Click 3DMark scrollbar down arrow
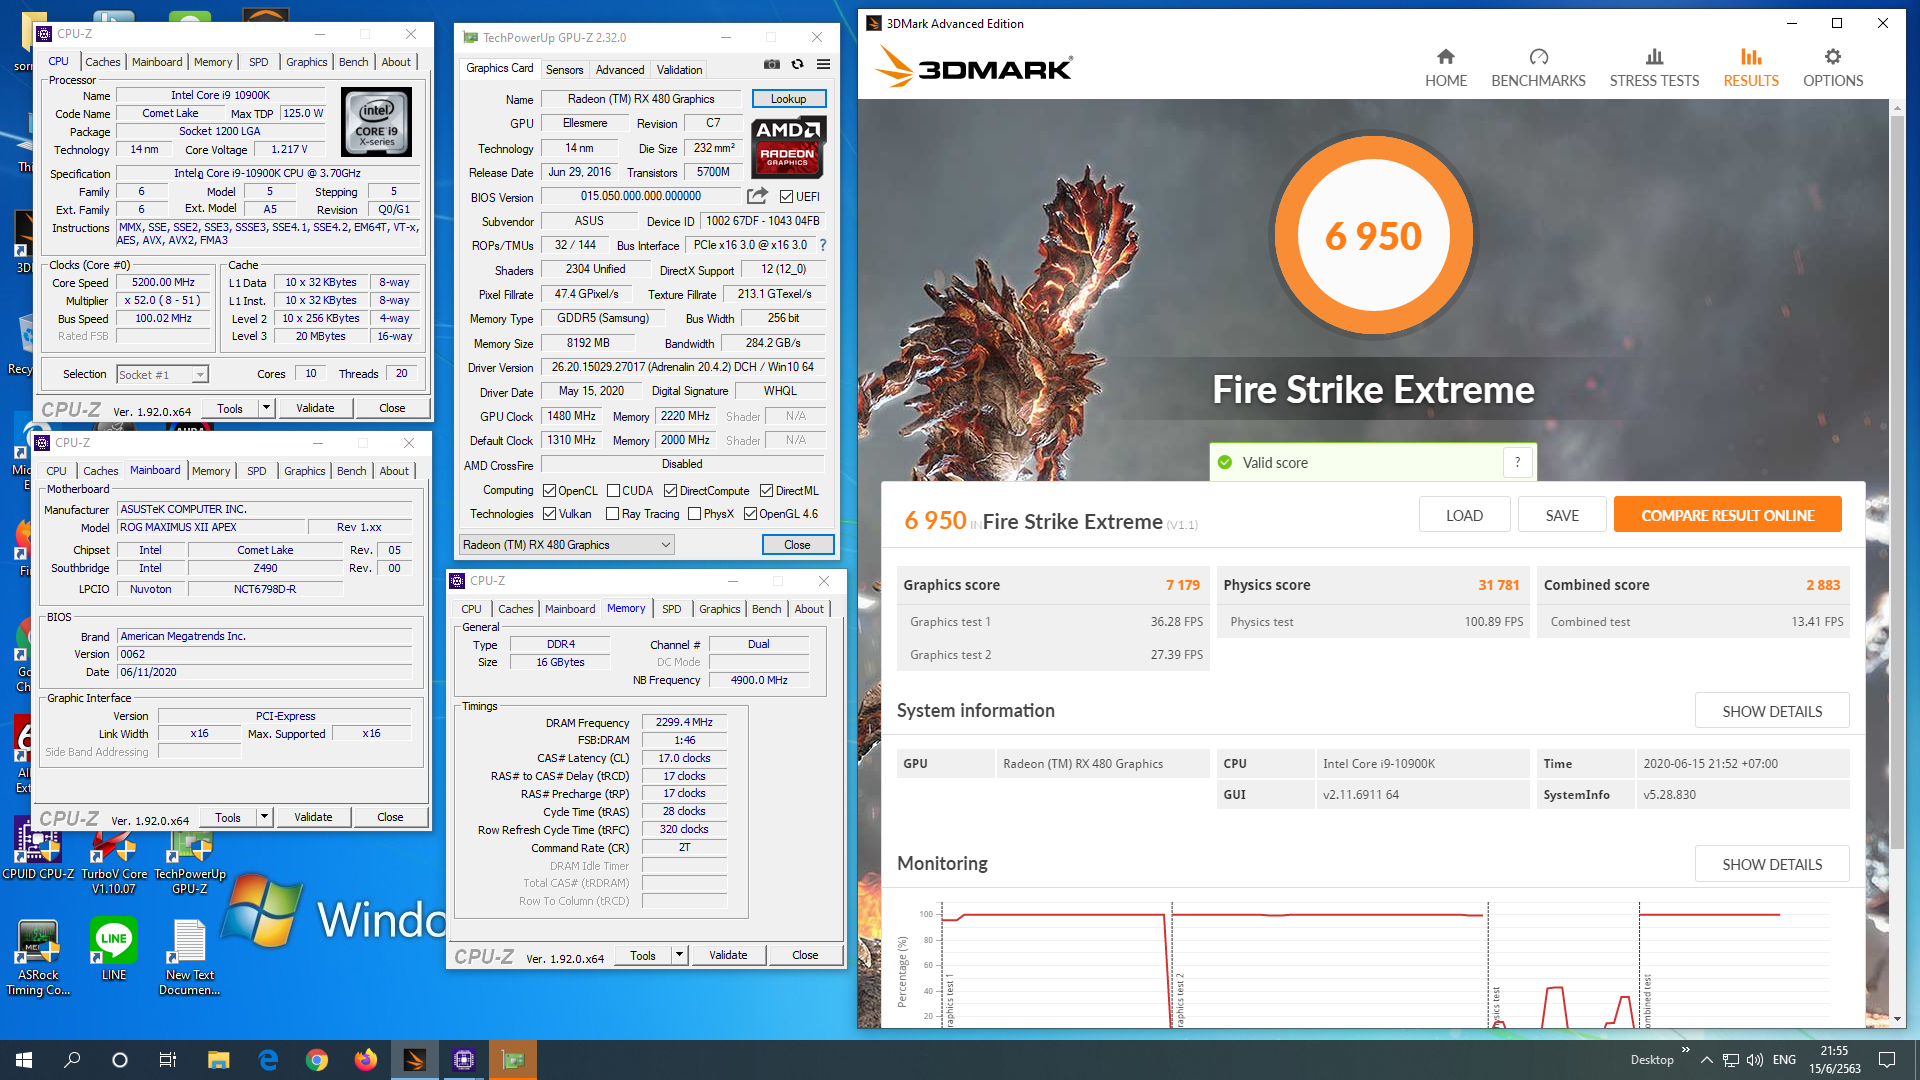The image size is (1920, 1080). click(x=1897, y=1019)
